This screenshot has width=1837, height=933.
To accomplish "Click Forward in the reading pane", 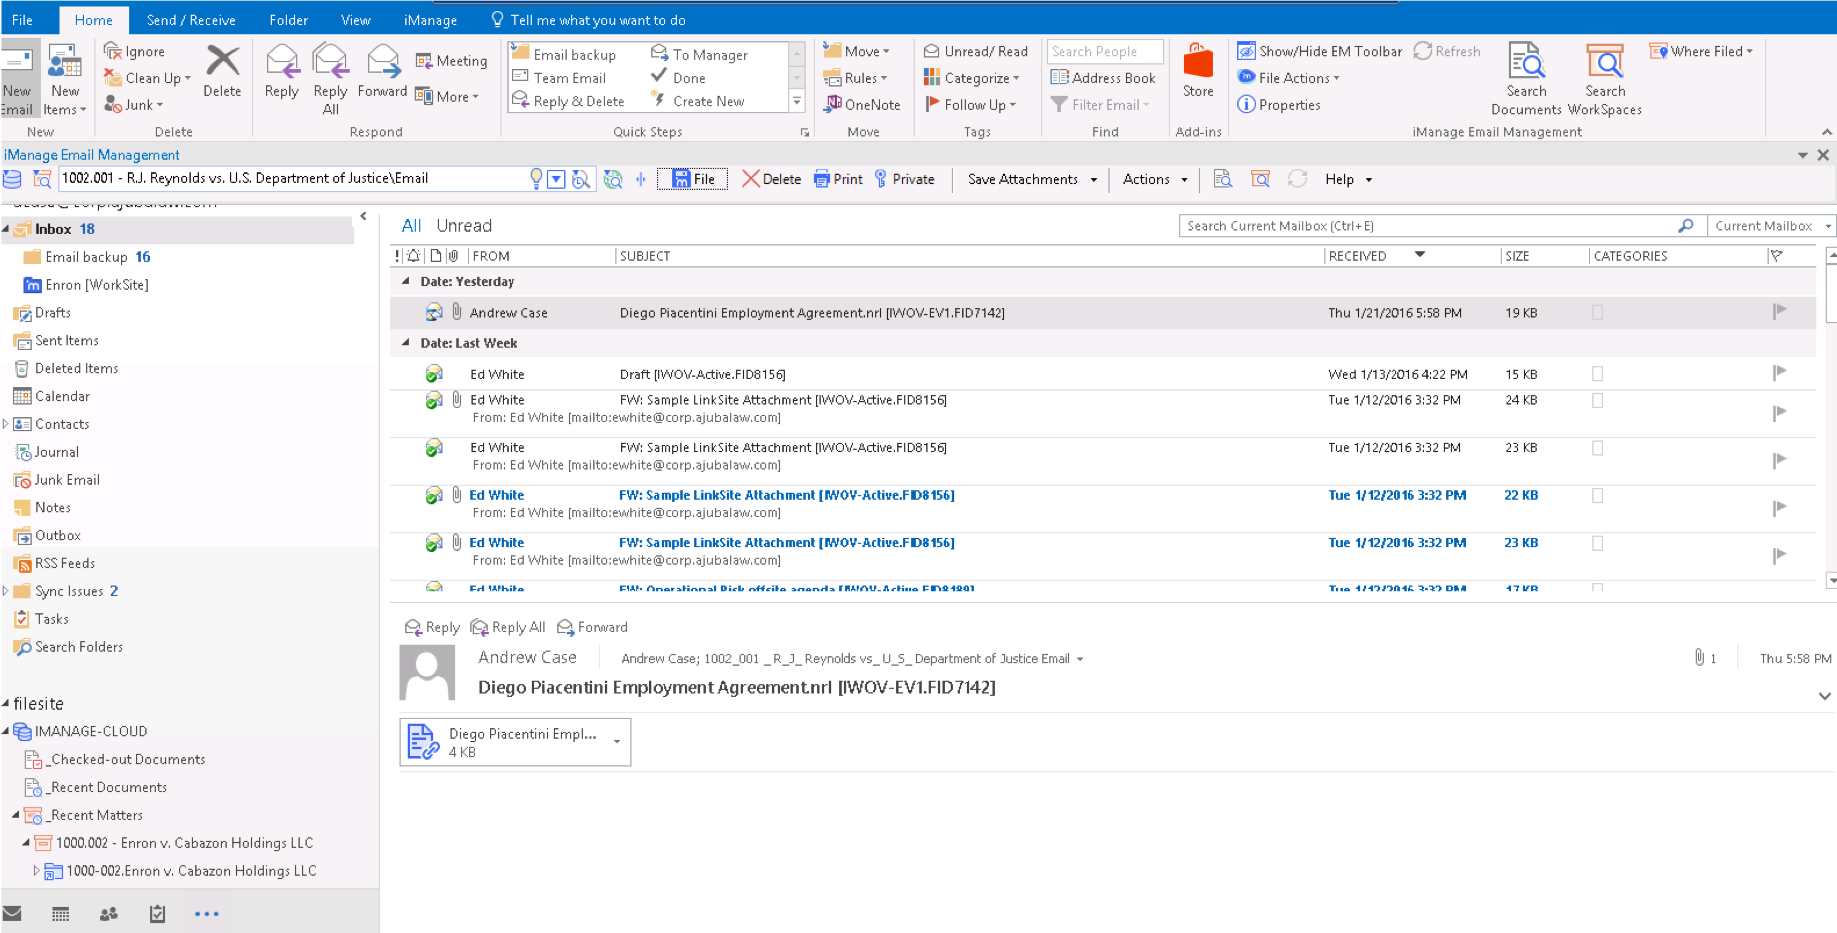I will (x=592, y=627).
